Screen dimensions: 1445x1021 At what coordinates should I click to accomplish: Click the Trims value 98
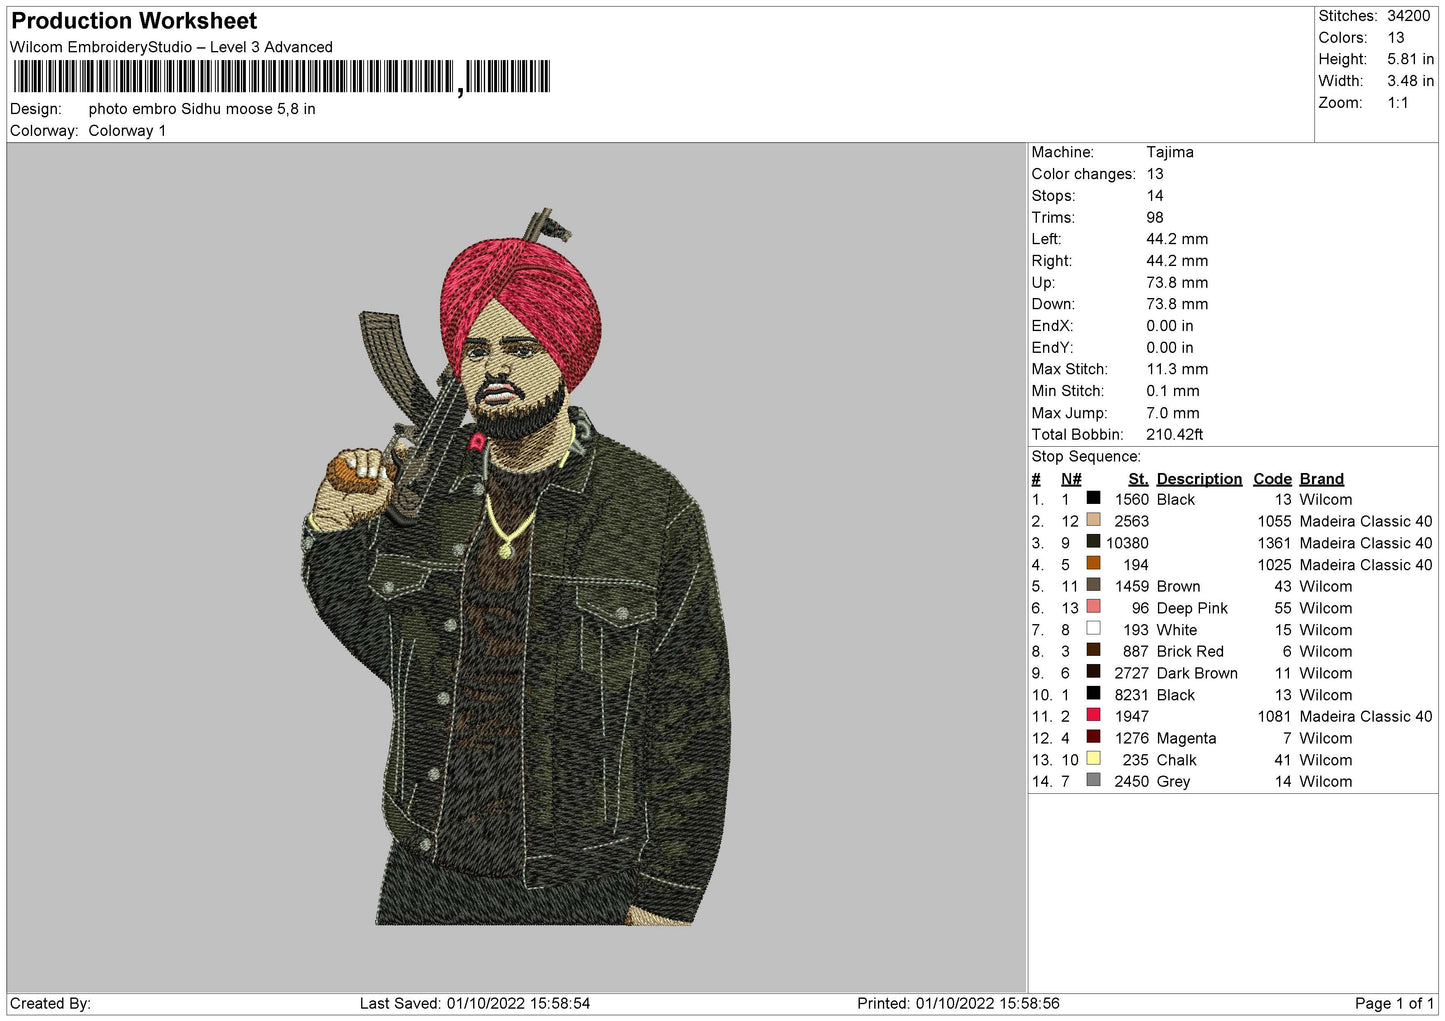1155,217
